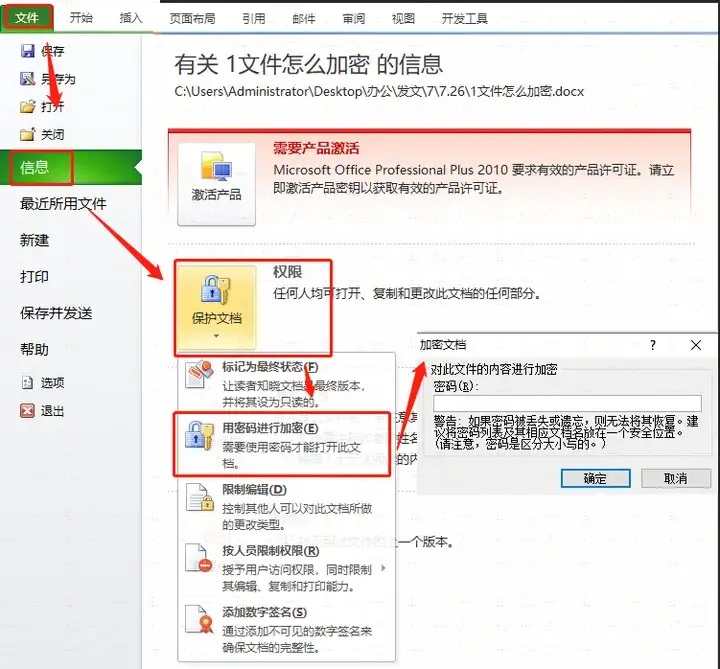The width and height of the screenshot is (720, 669).
Task: Click the Activate Product icon button
Action: click(x=216, y=184)
